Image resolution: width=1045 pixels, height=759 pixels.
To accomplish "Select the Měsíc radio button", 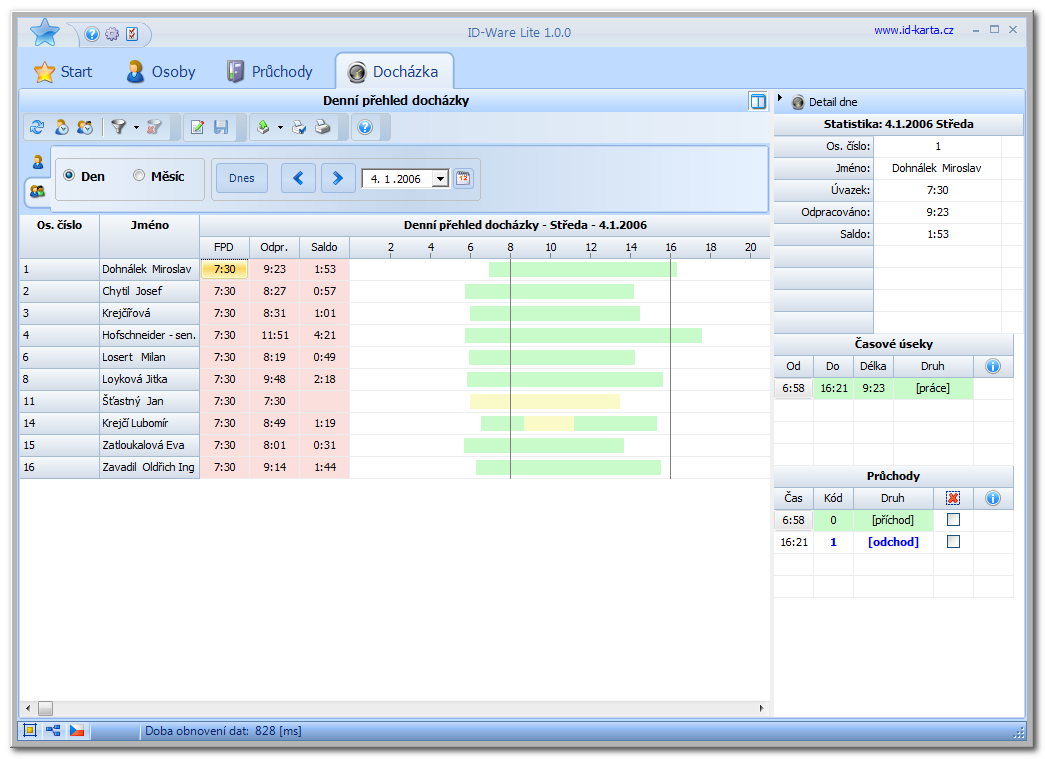I will pyautogui.click(x=139, y=176).
